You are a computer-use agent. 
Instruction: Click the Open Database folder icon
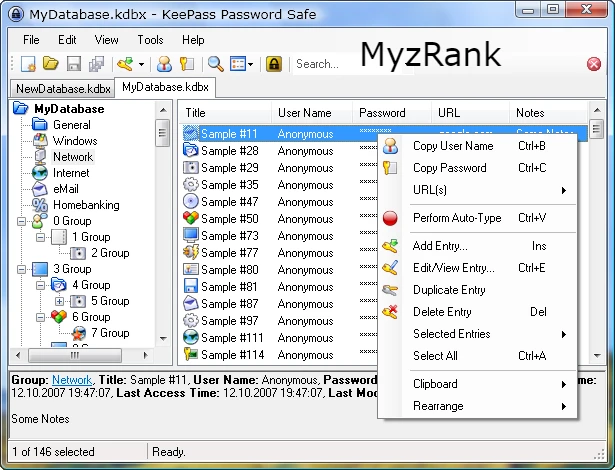point(51,64)
